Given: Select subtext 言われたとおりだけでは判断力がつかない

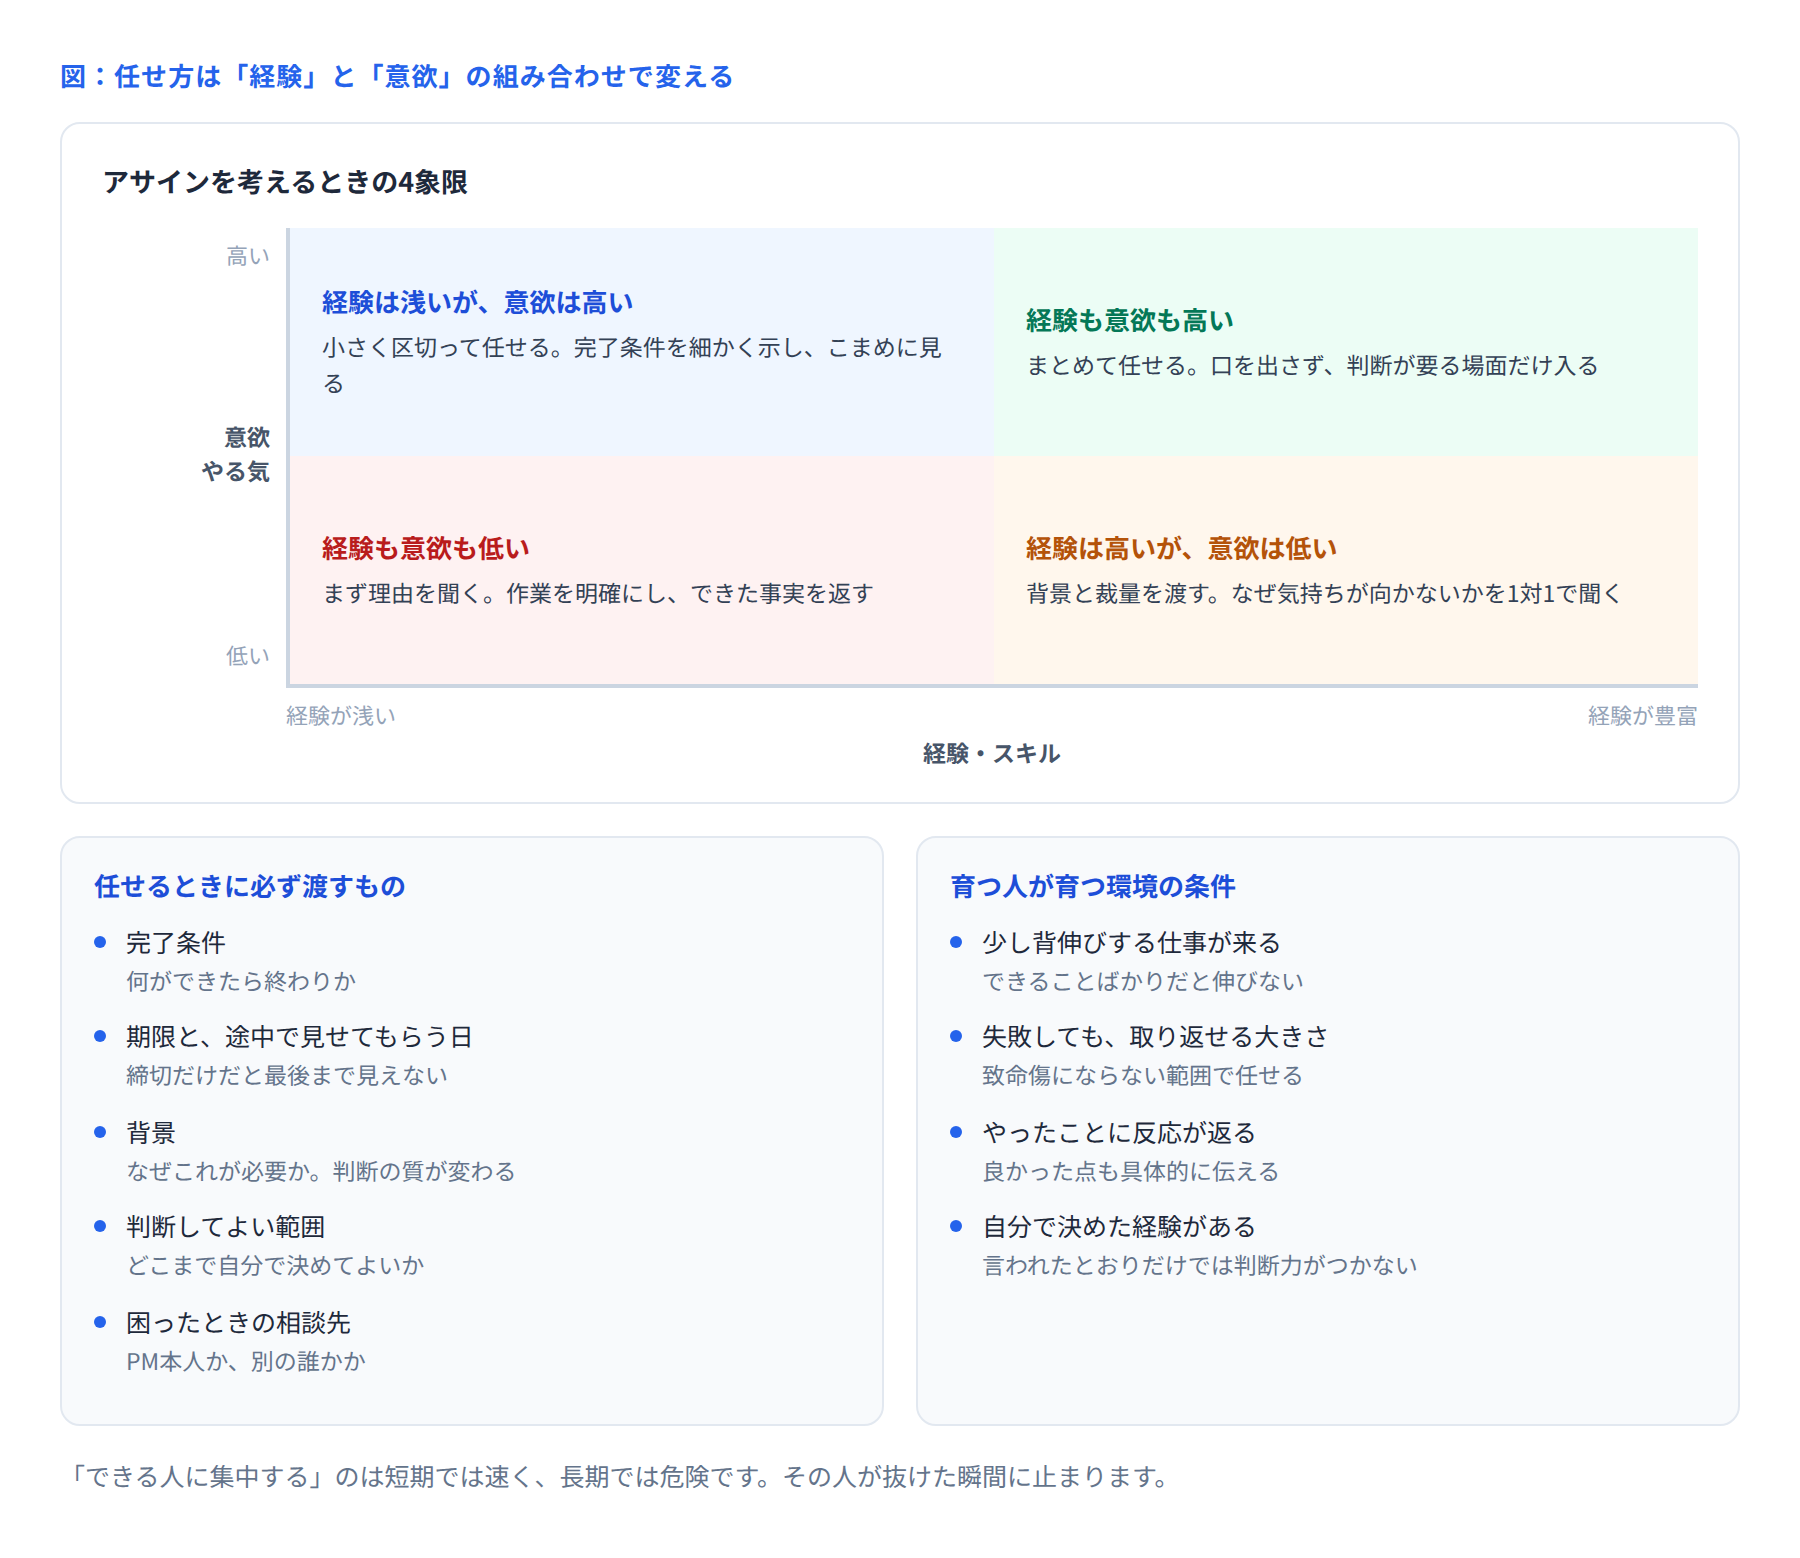Looking at the screenshot, I should coord(1200,1265).
